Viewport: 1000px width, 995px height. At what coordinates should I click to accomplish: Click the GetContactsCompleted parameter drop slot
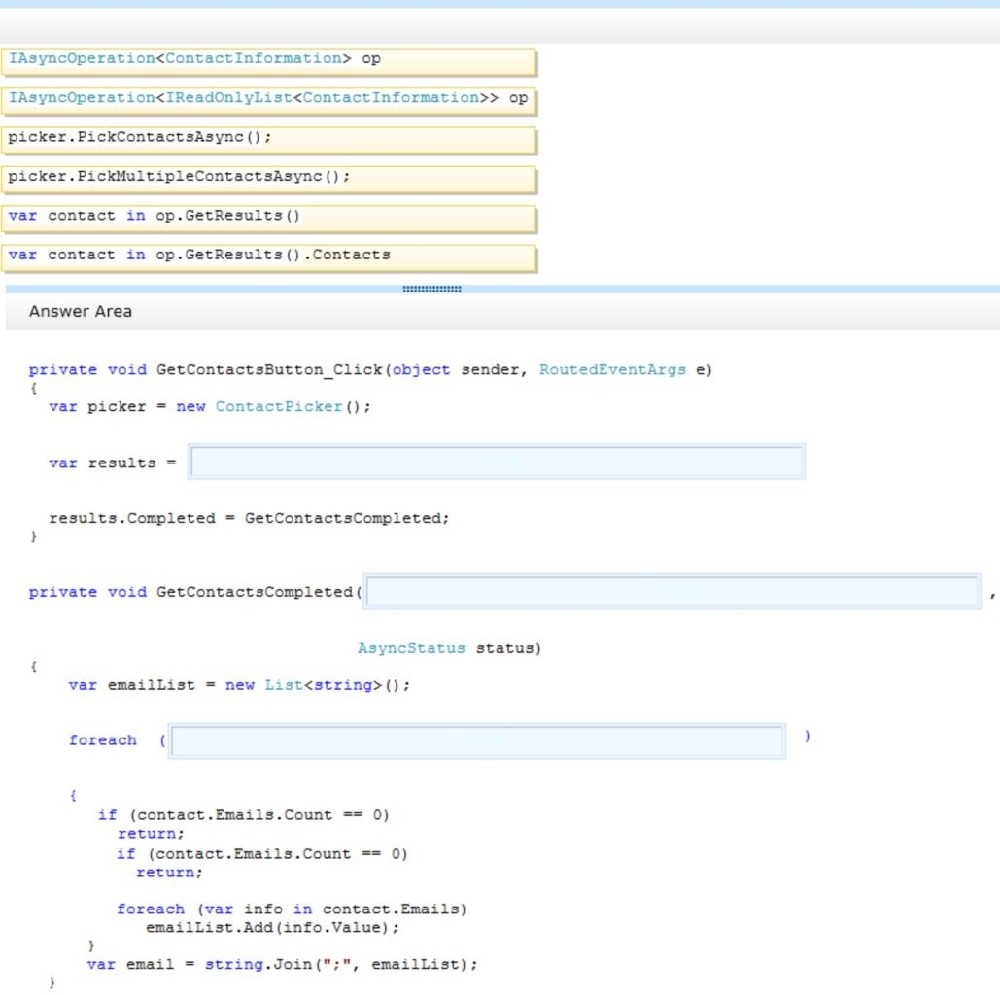672,591
